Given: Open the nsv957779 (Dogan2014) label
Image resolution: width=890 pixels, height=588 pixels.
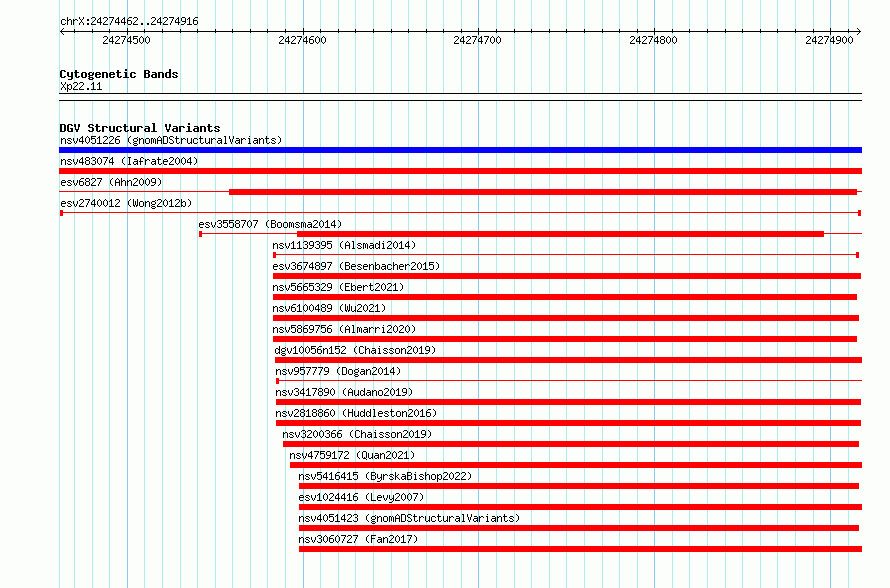Looking at the screenshot, I should click(338, 371).
